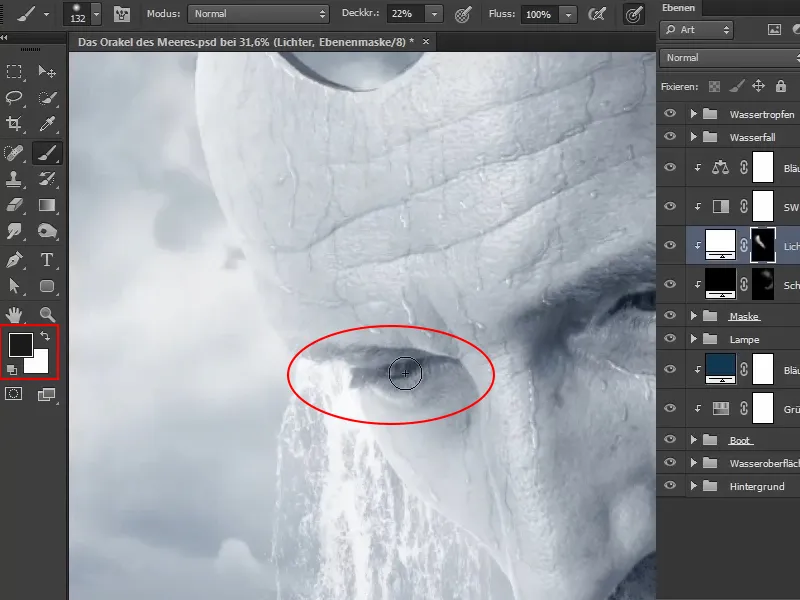Expand the Wassertropfen group
The image size is (800, 600).
coord(693,114)
